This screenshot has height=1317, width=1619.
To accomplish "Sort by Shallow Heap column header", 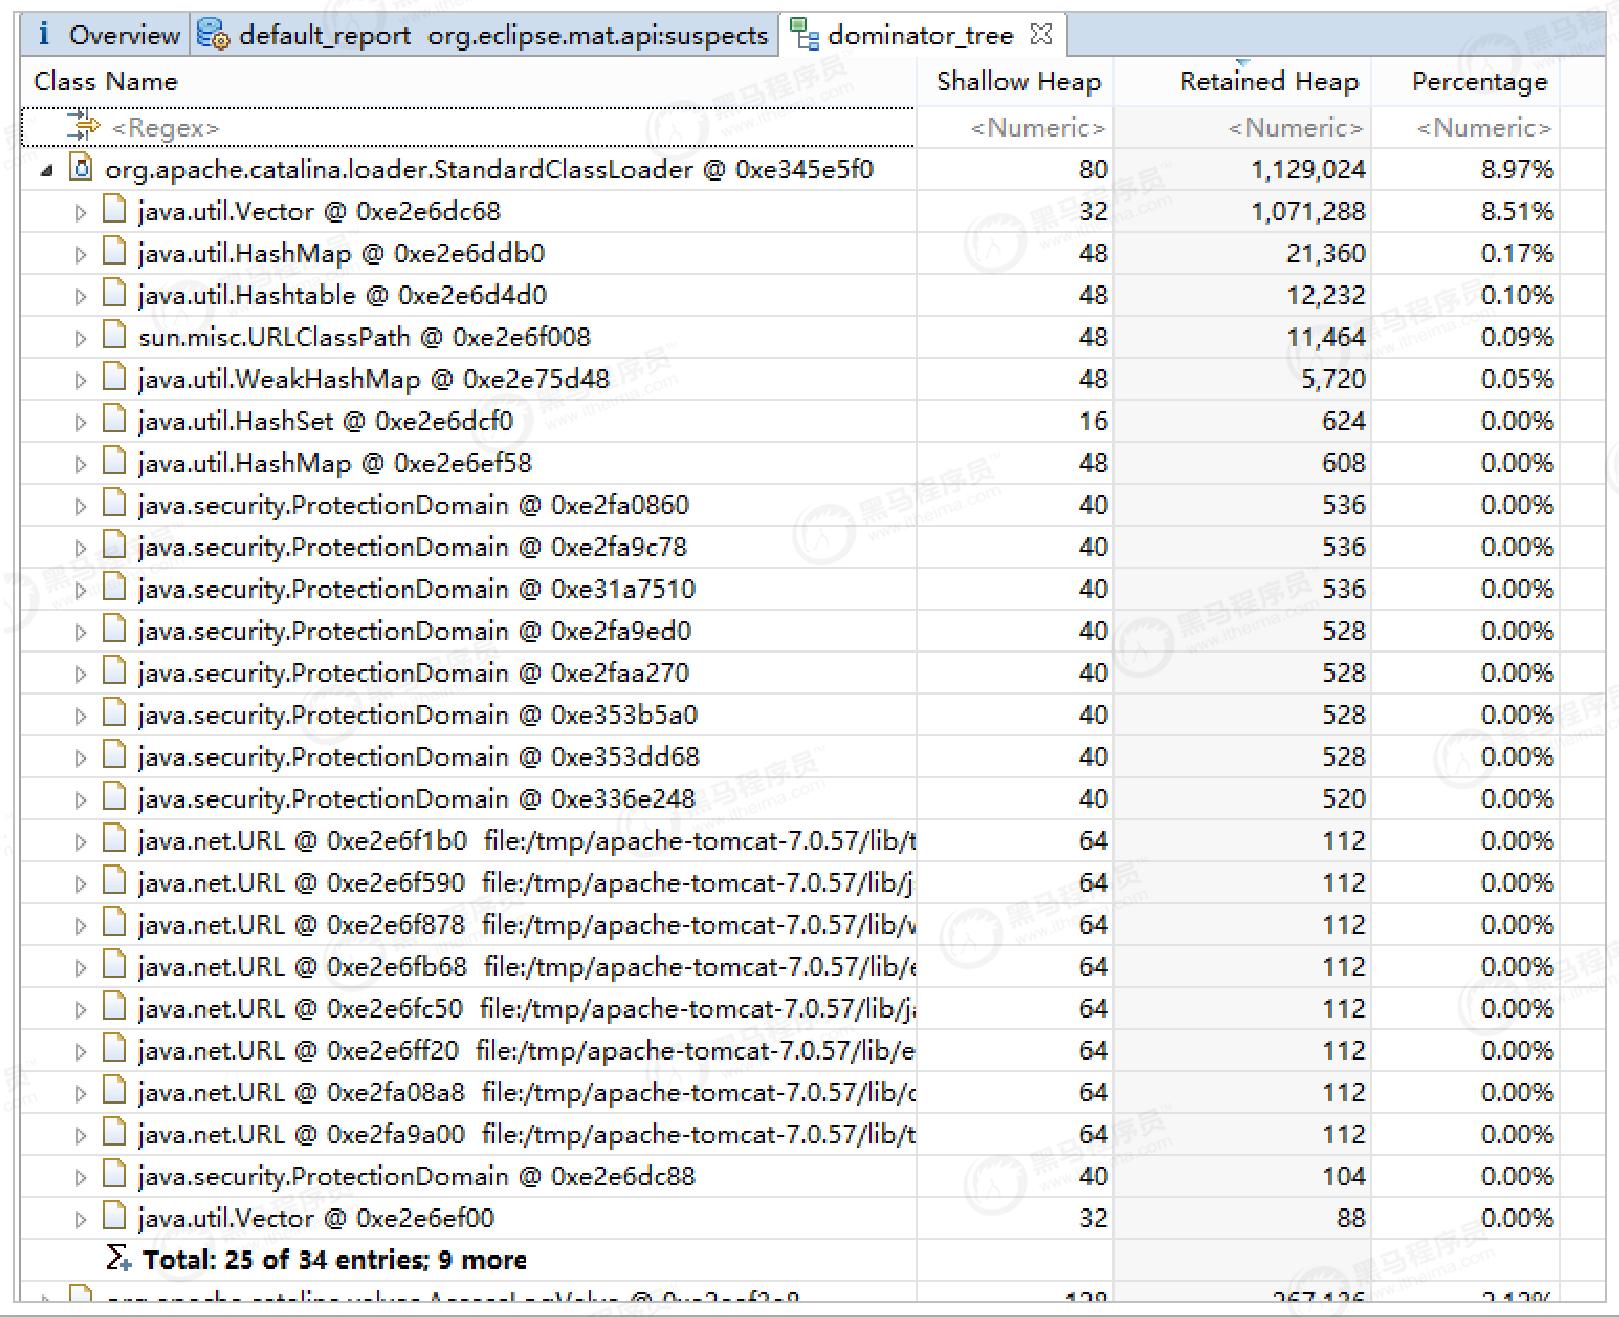I will pos(1018,82).
